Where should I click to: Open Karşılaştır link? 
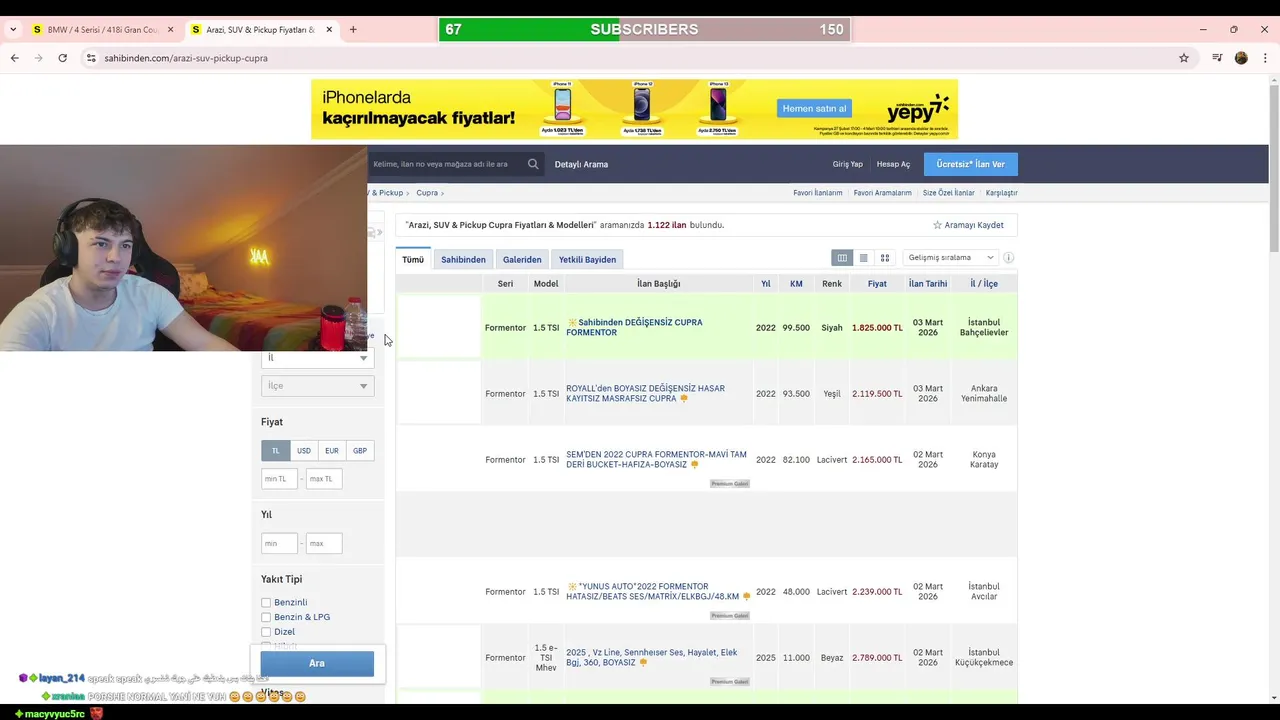coord(1002,193)
